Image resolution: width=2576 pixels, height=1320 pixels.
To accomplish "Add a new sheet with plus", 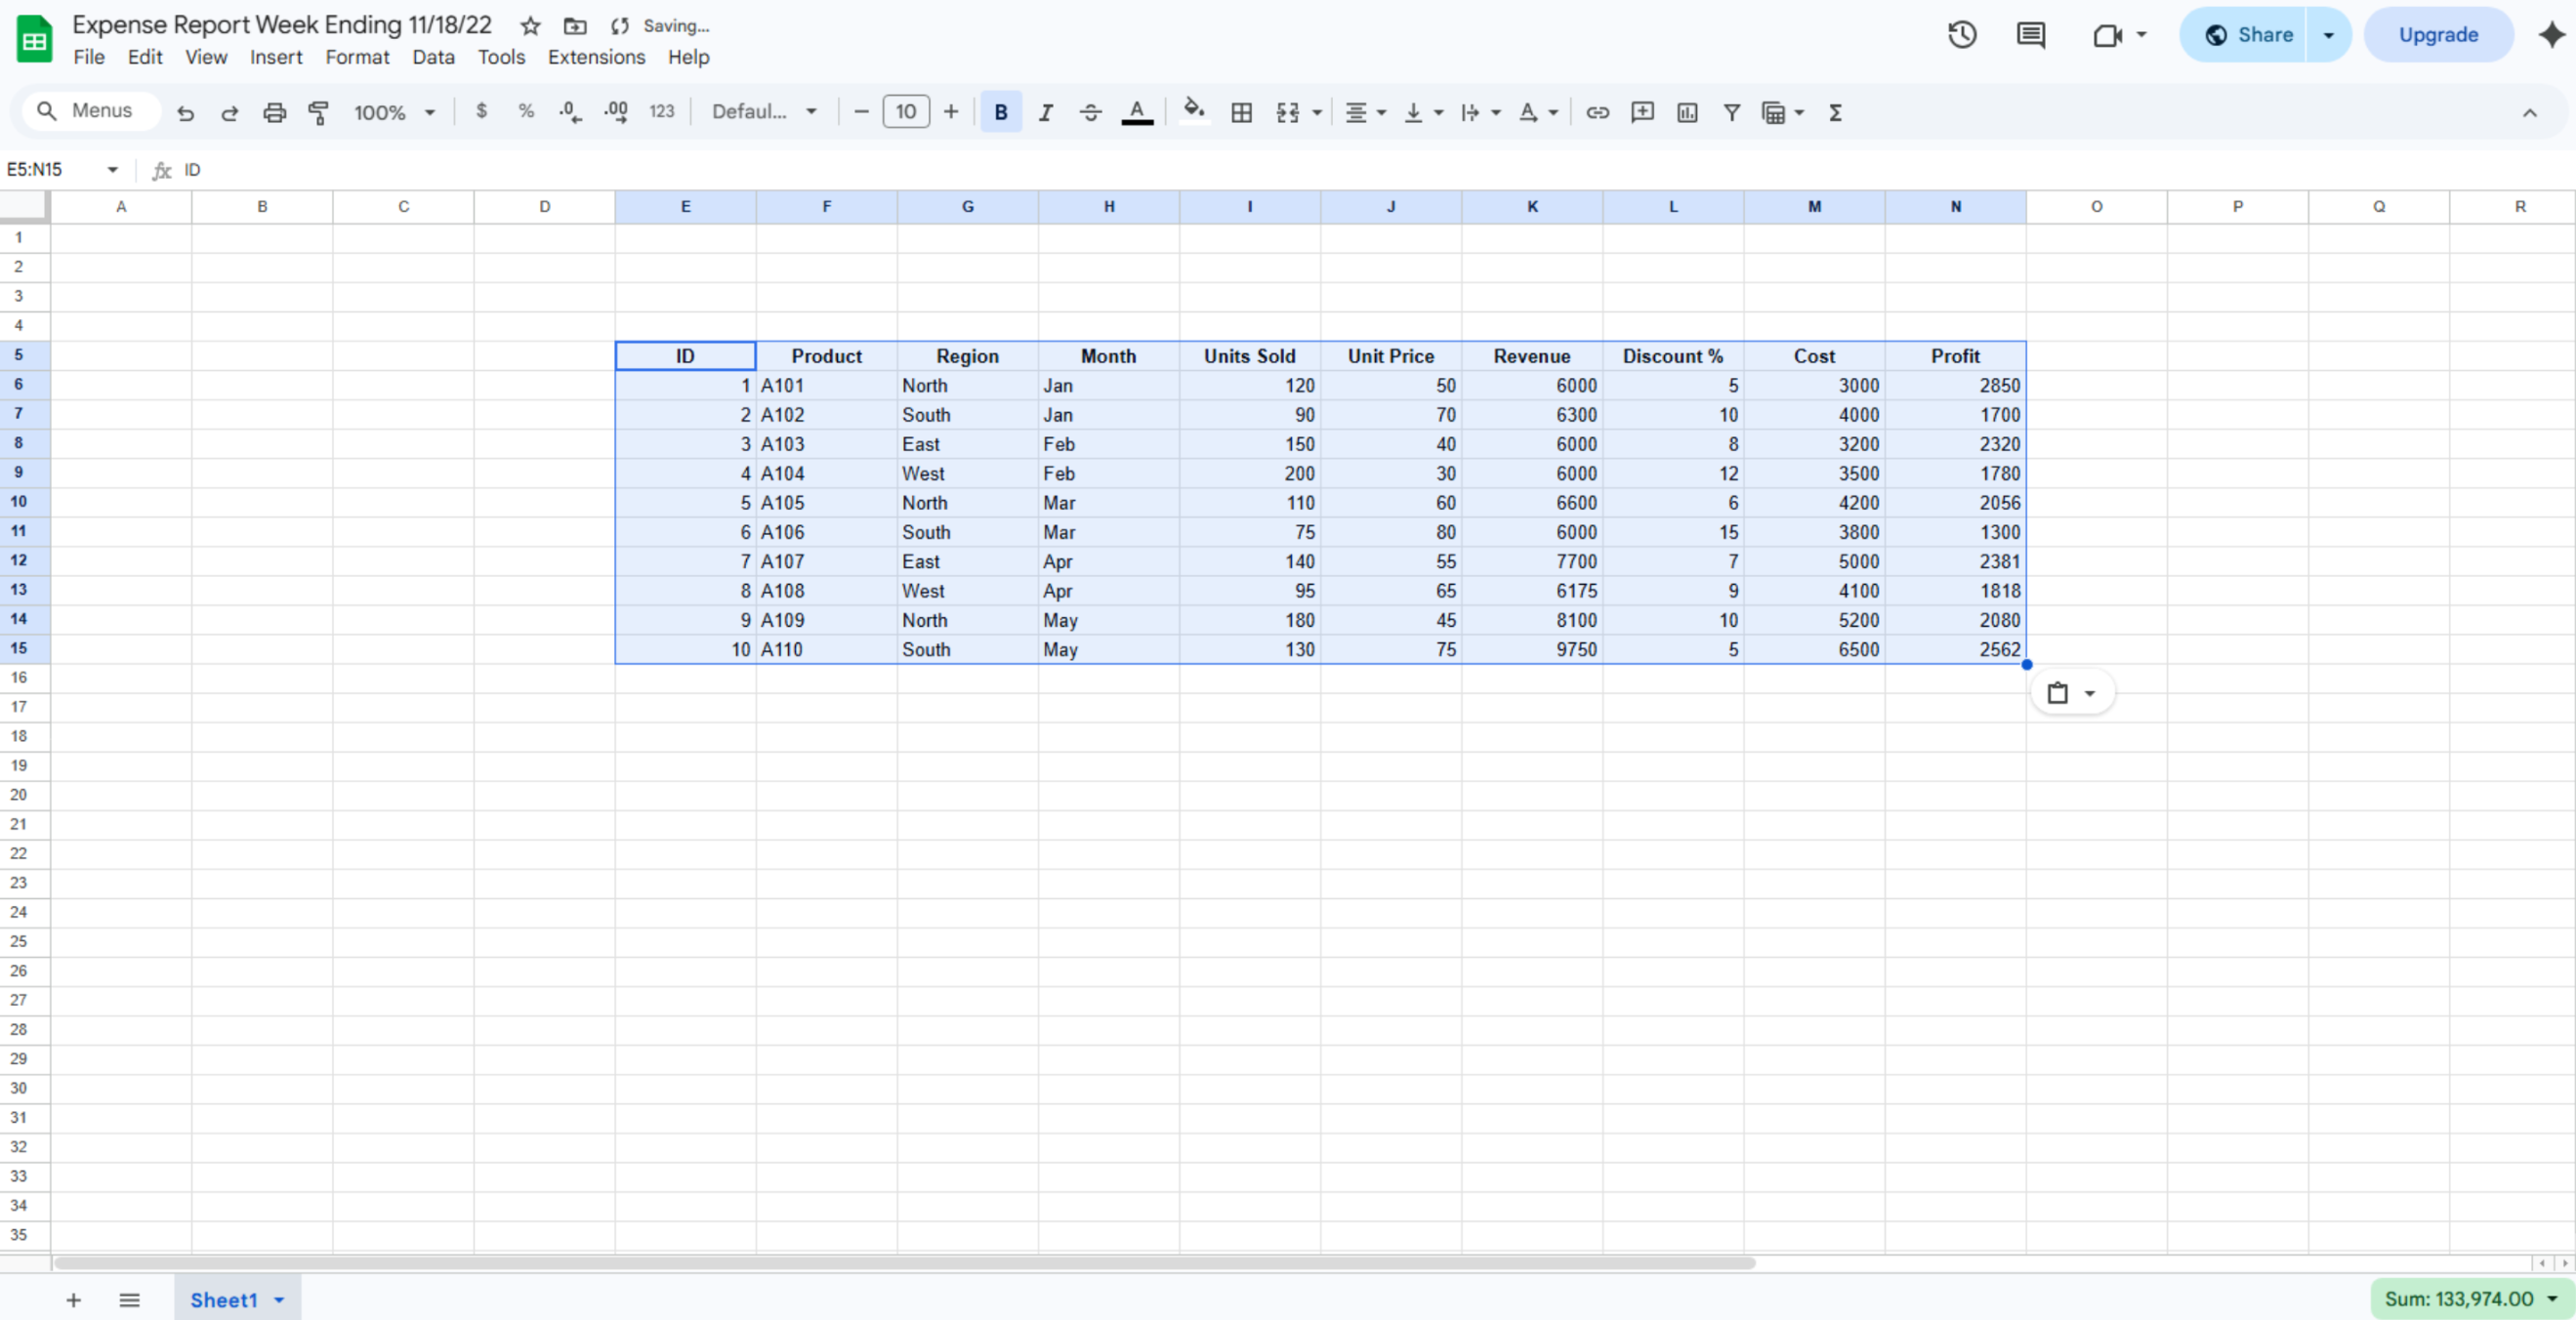I will pos(73,1300).
